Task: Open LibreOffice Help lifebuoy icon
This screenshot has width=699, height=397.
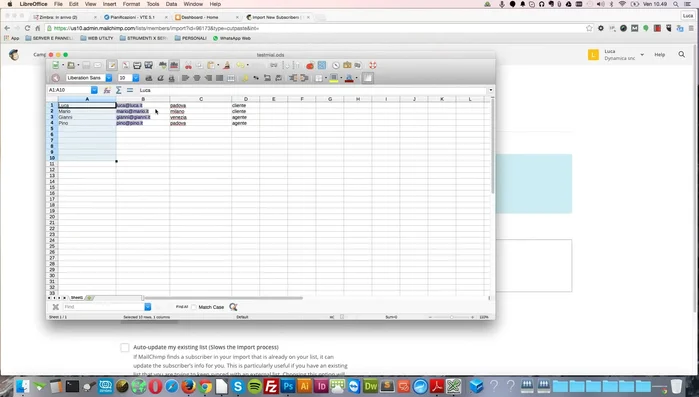Action: [x=373, y=65]
